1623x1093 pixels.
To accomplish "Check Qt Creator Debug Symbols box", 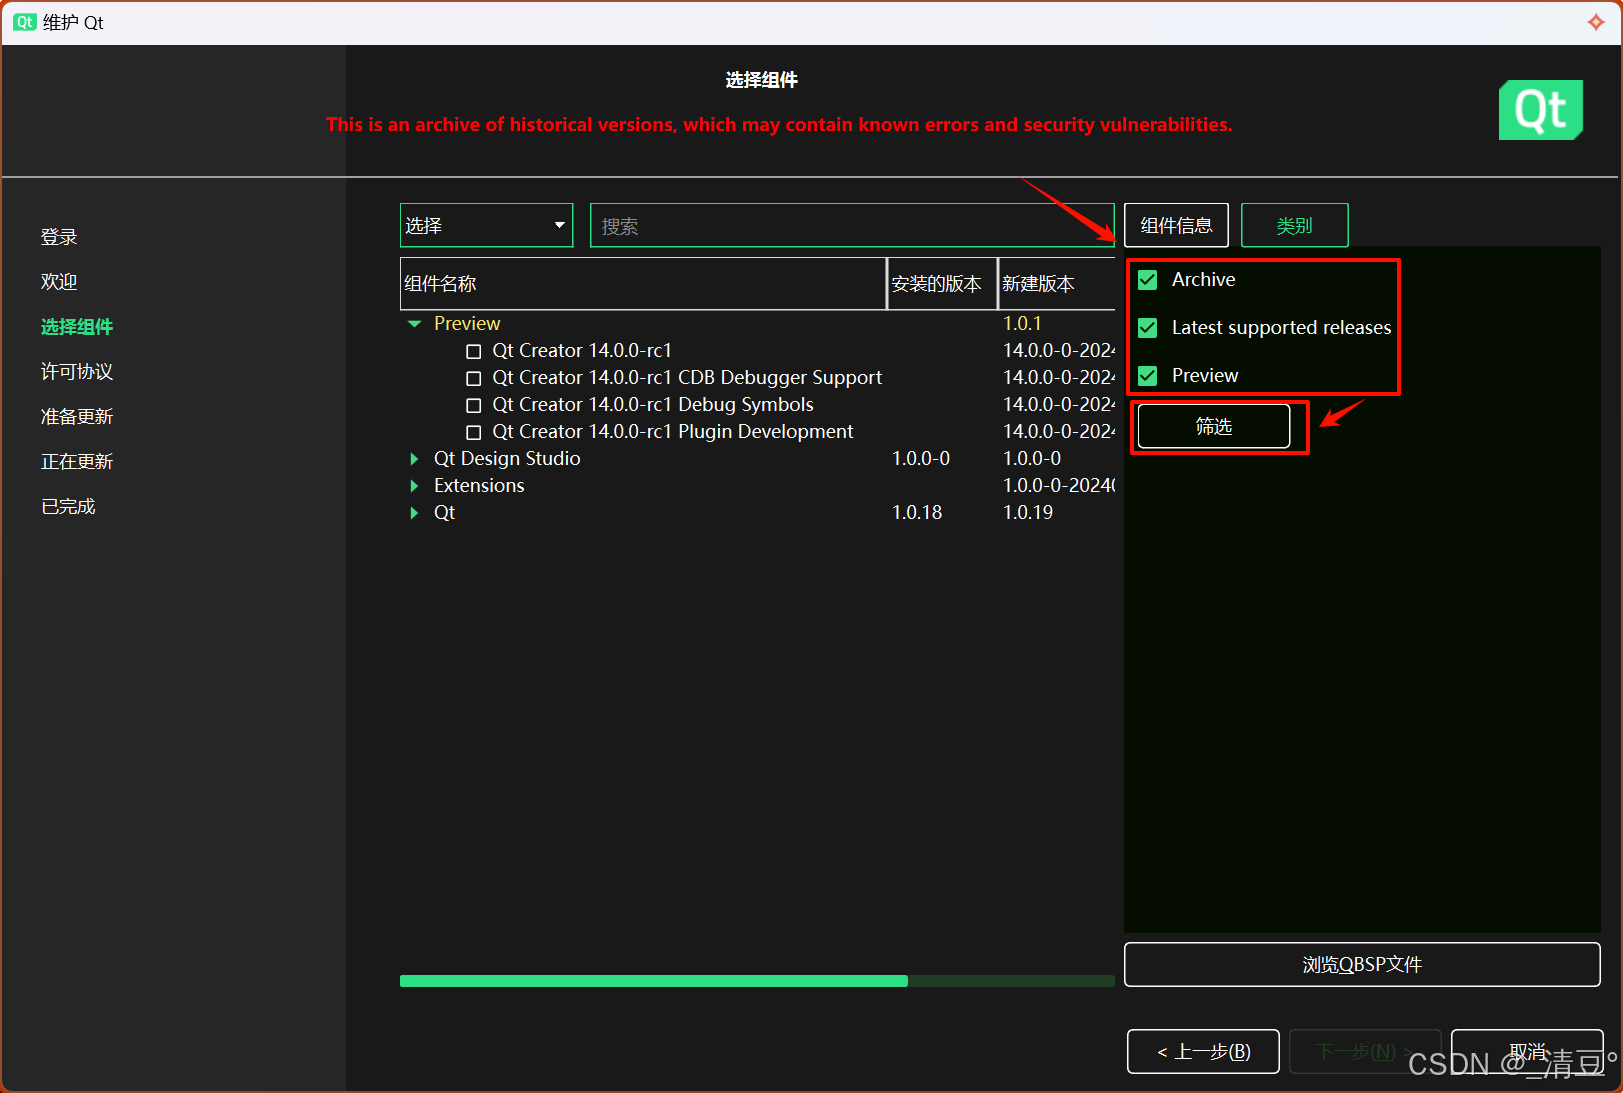I will 474,405.
